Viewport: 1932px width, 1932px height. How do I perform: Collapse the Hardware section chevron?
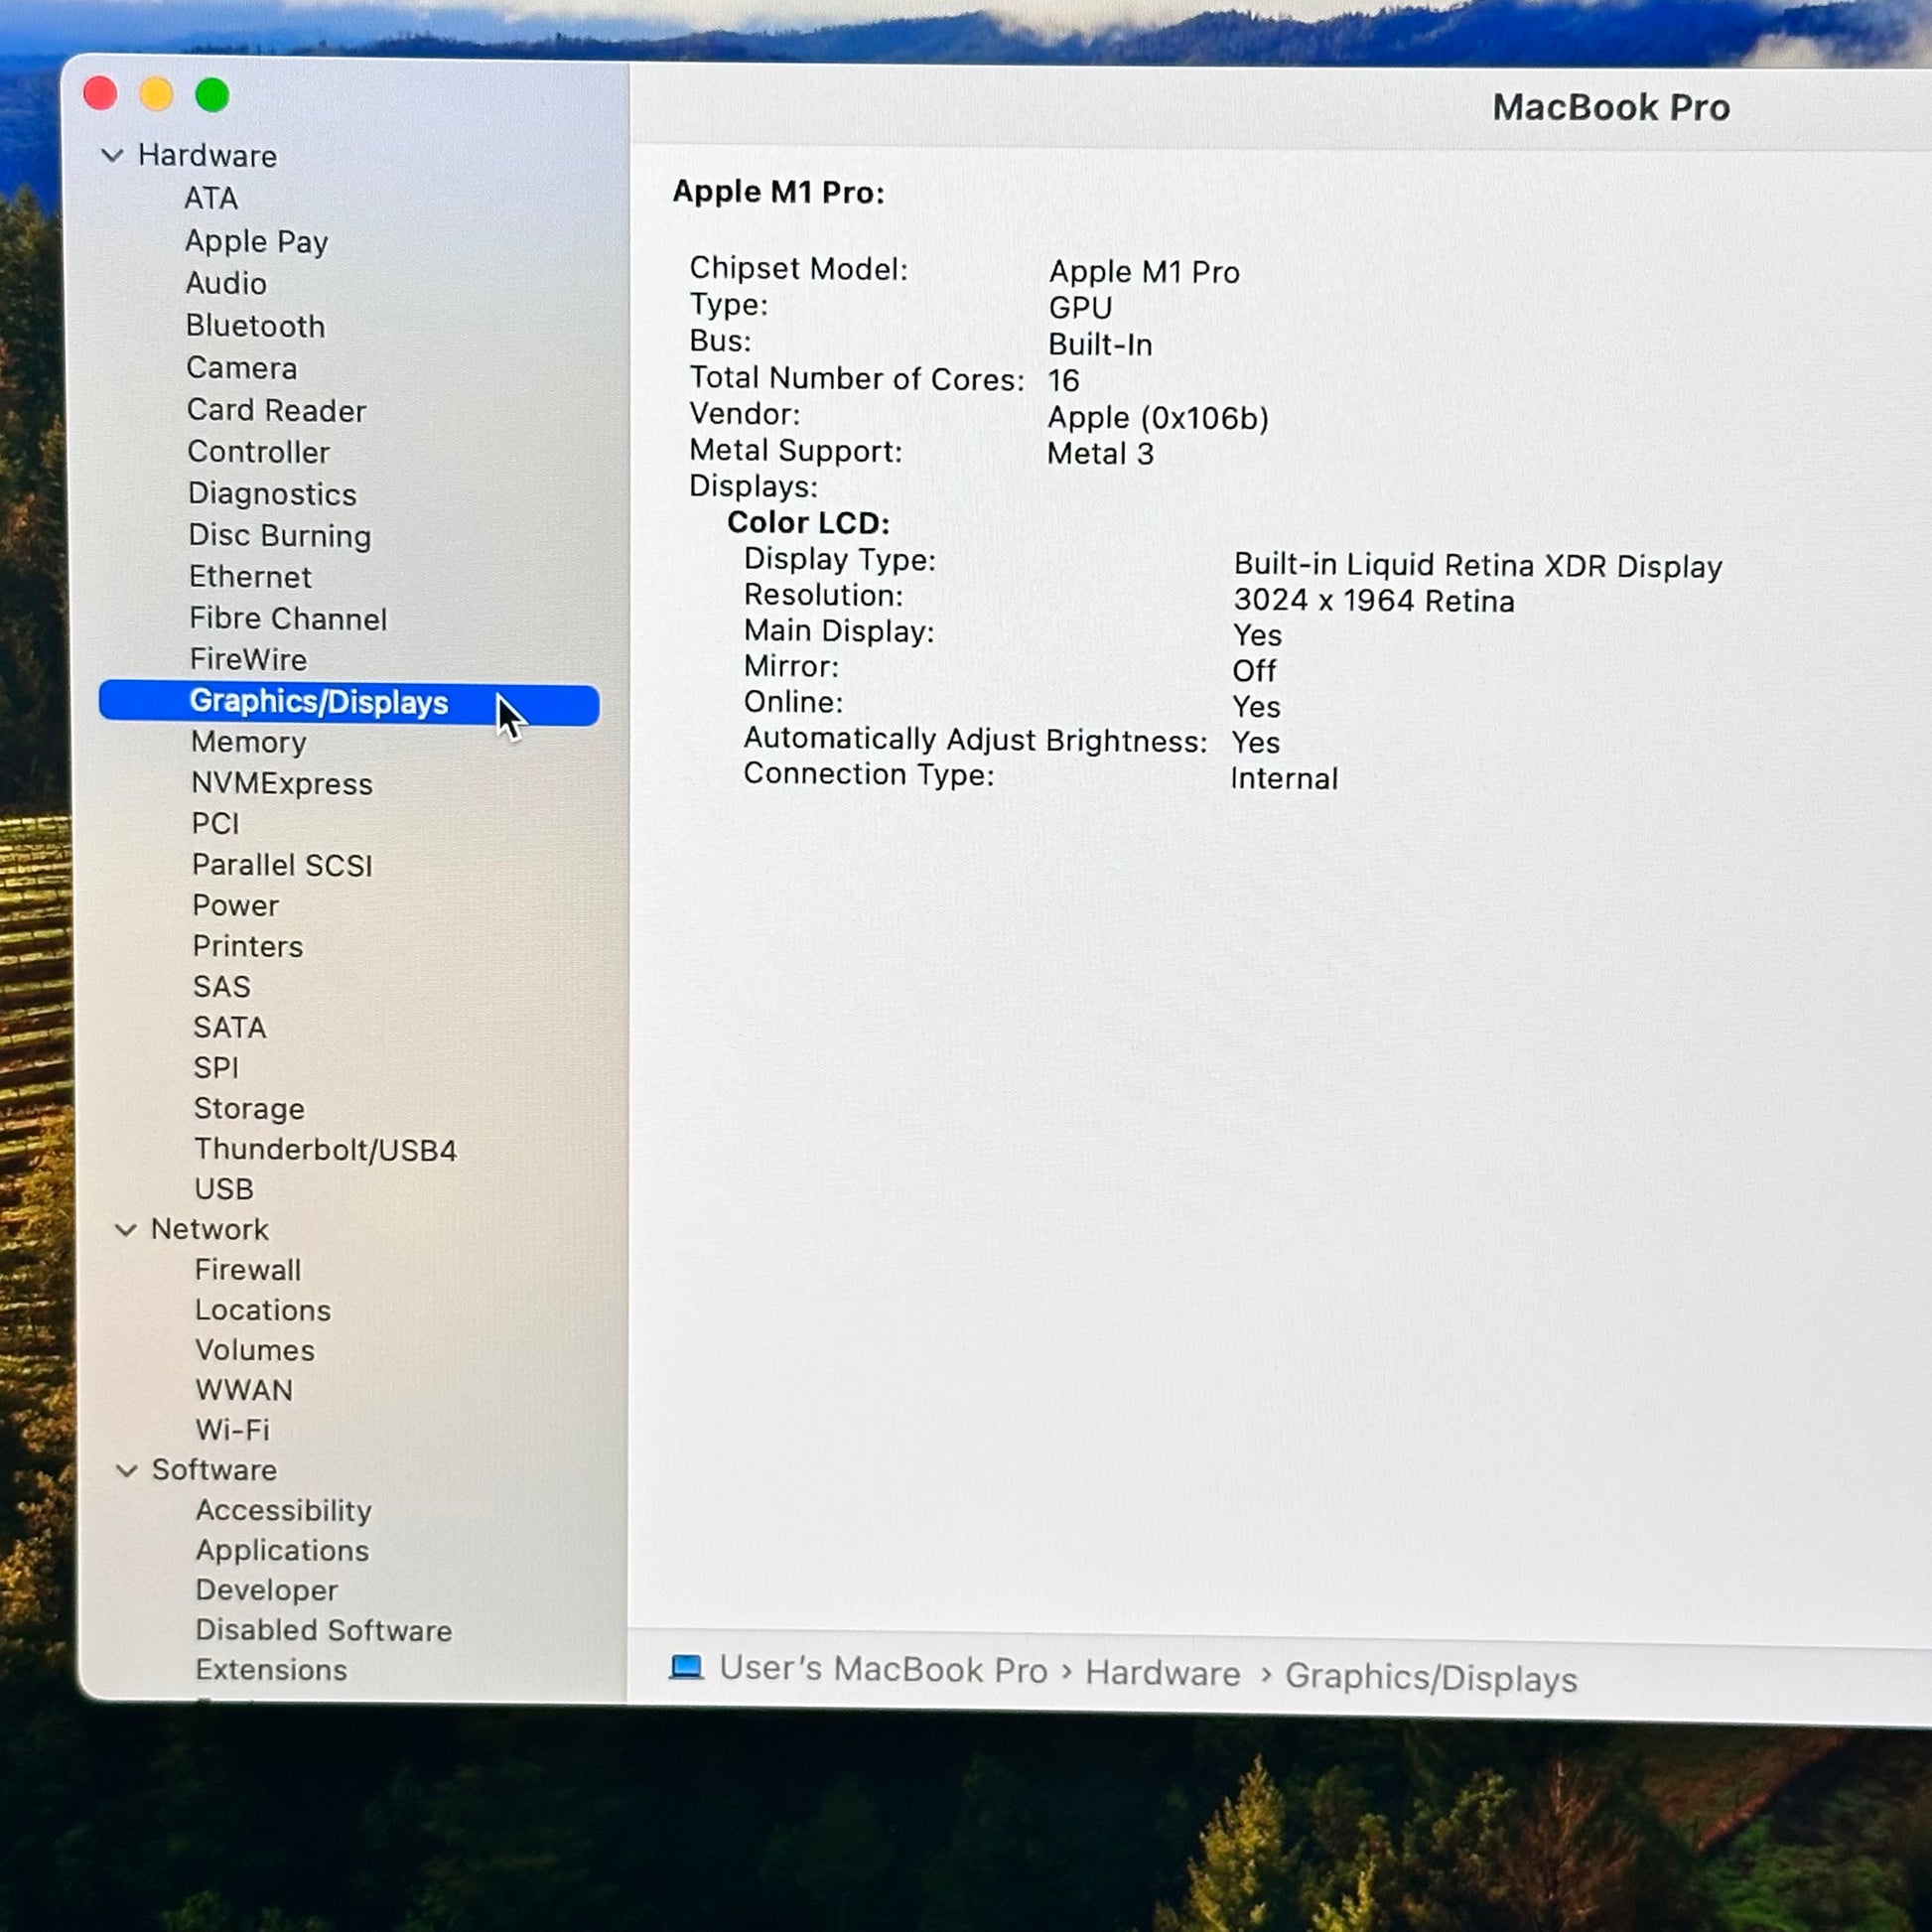113,155
